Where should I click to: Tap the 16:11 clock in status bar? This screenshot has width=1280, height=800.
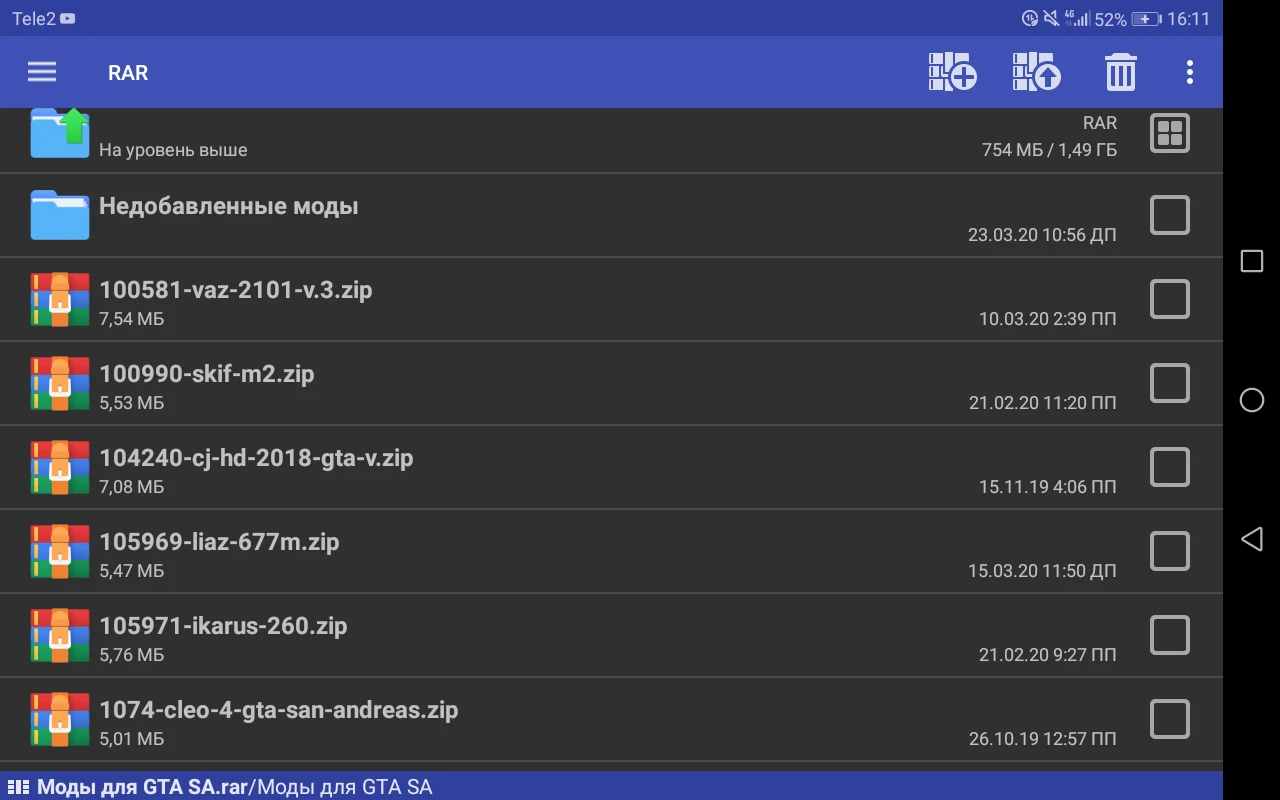pos(1189,19)
